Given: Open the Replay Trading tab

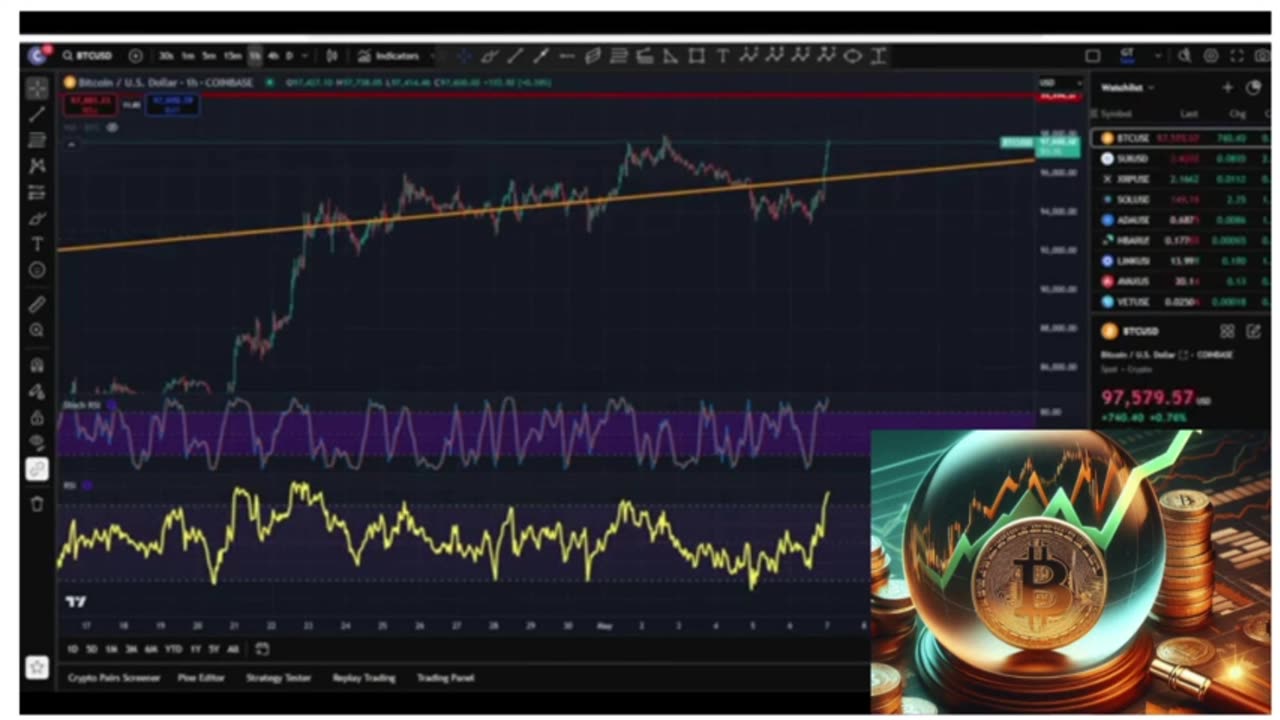Looking at the screenshot, I should [x=364, y=678].
